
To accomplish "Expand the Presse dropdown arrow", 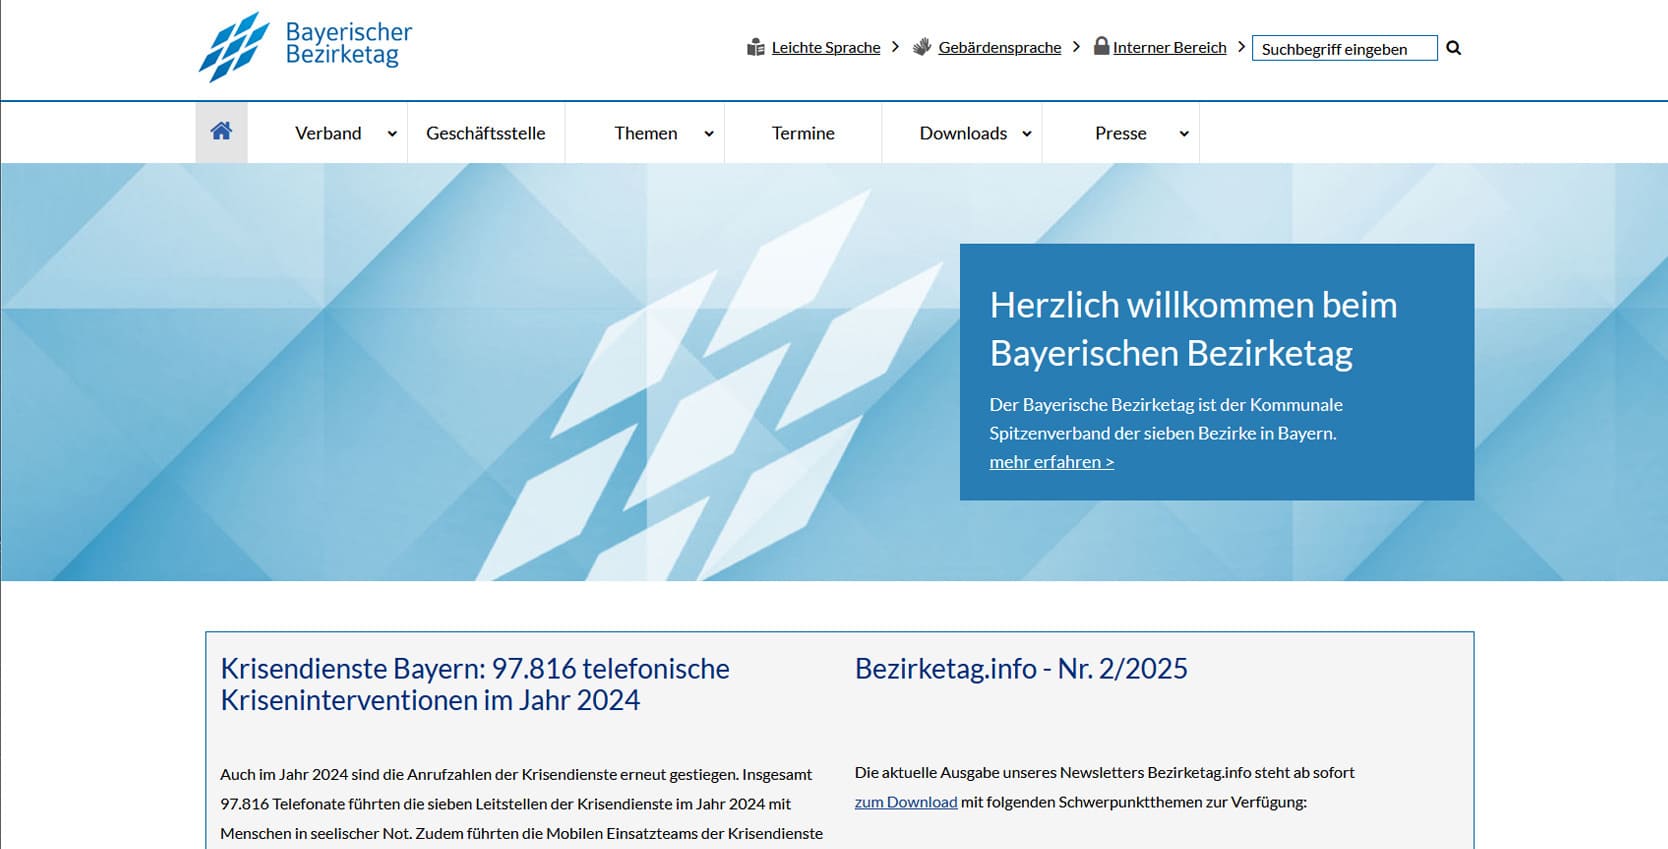I will point(1184,134).
